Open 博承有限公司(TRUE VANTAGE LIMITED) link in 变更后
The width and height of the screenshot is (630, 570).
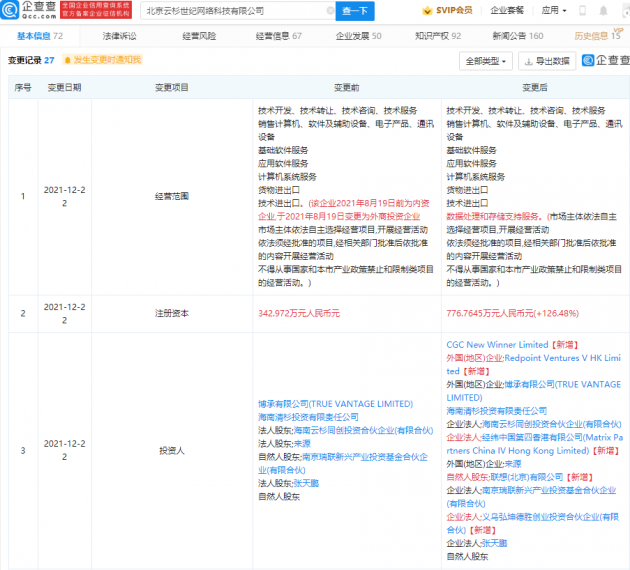pyautogui.click(x=534, y=391)
